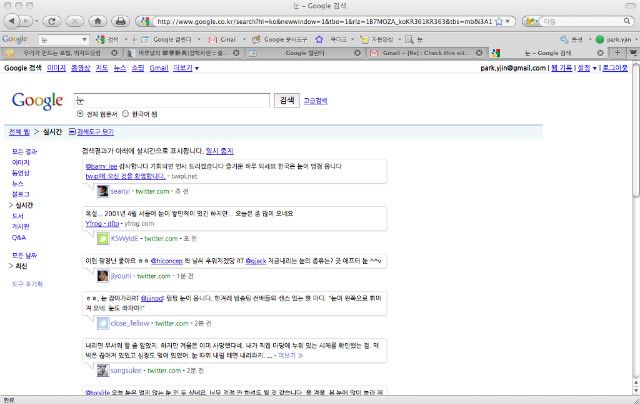640x404 pixels.
Task: Click the find-word magnifier icon in Google toolbar
Action: (x=409, y=40)
